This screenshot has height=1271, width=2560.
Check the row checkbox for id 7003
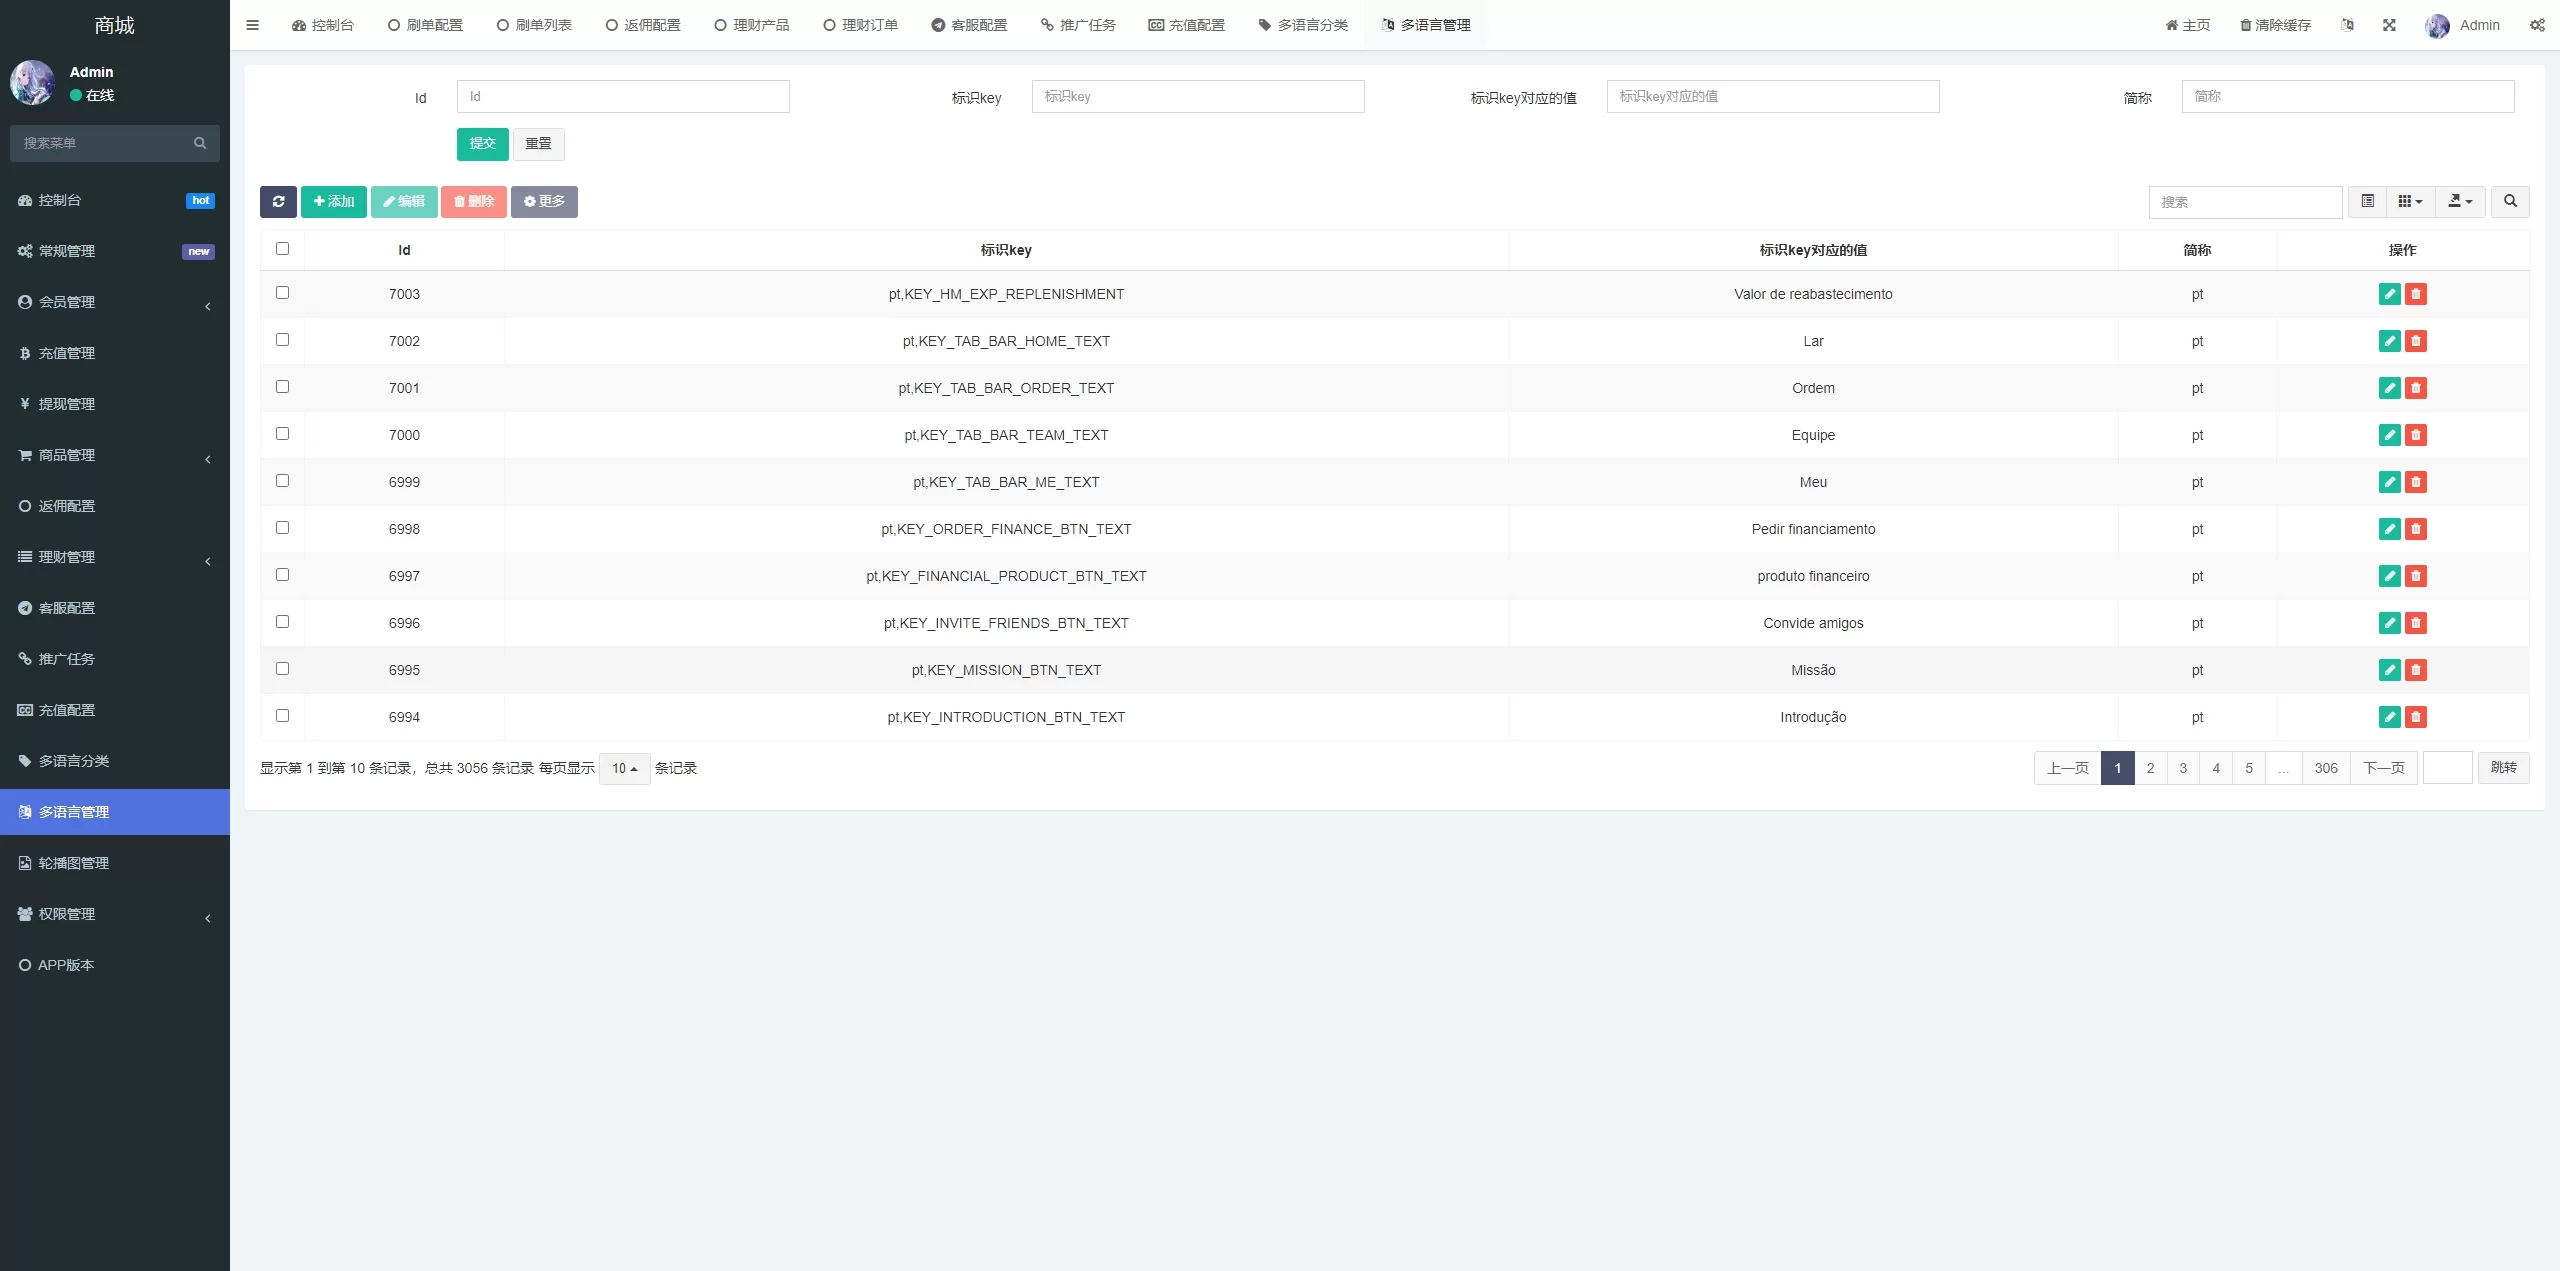[283, 292]
